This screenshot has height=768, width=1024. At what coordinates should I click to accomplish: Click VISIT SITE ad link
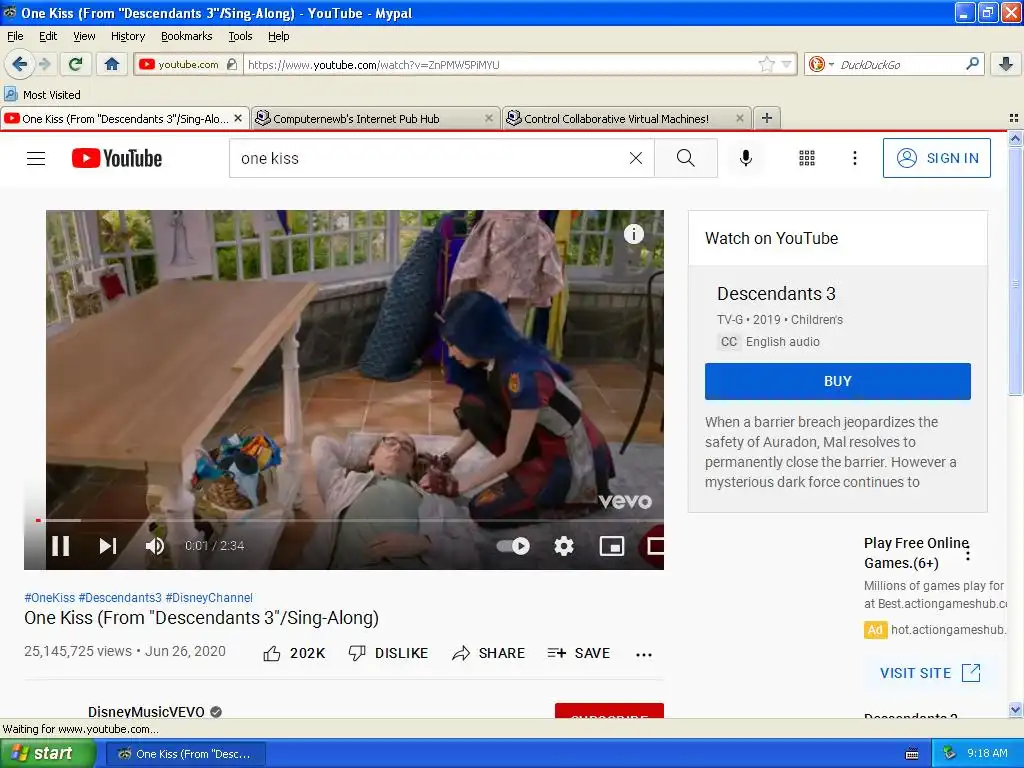[930, 673]
